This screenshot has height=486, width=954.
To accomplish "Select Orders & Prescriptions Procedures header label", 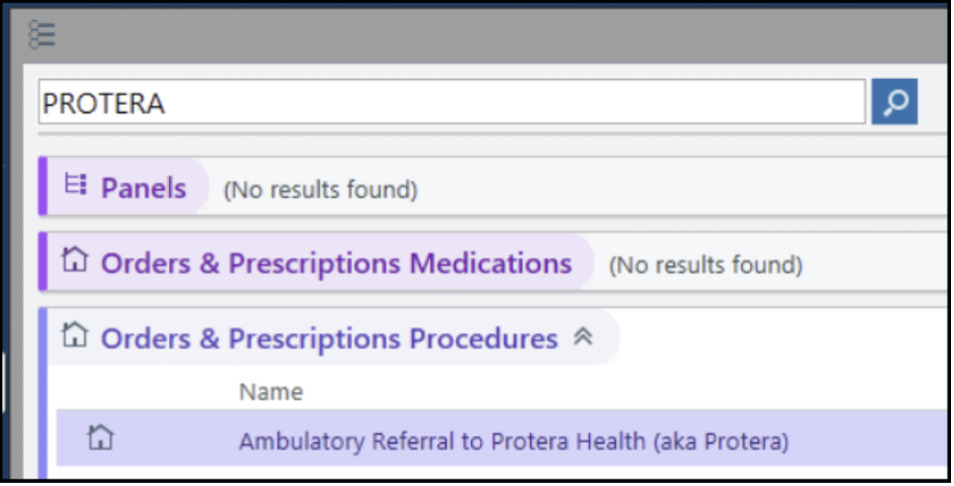I will 329,339.
